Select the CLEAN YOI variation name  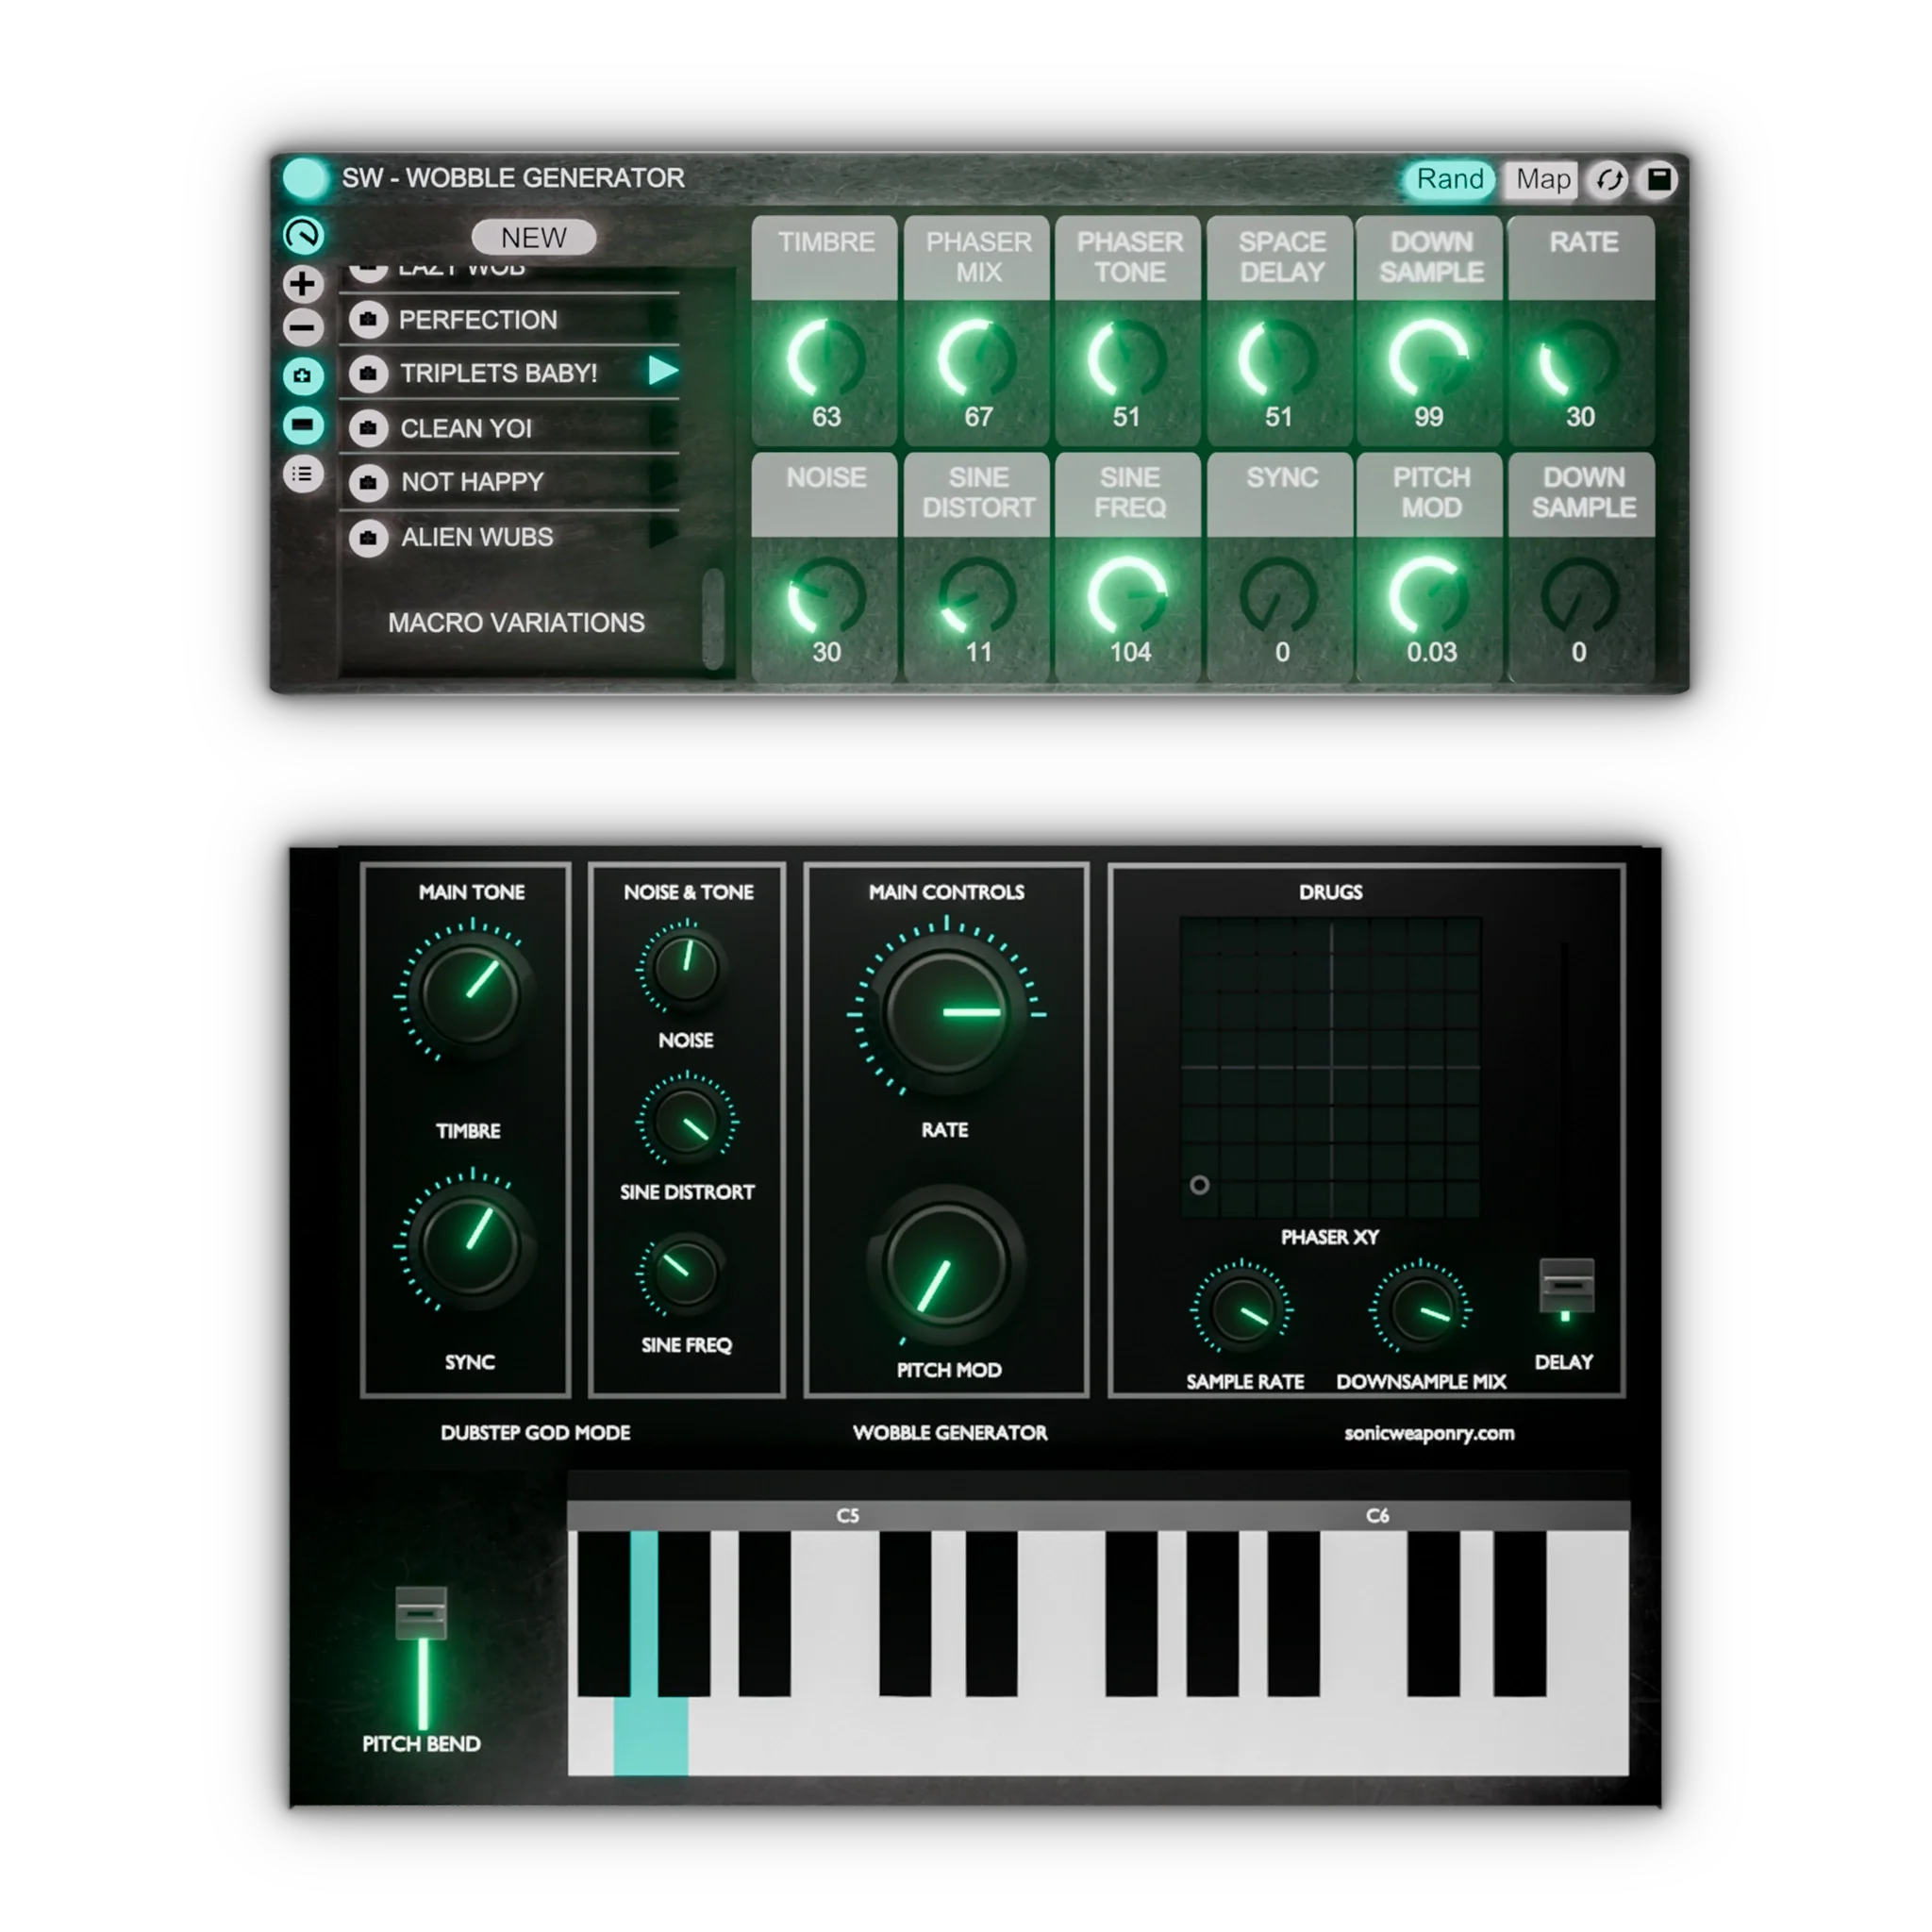coord(466,428)
